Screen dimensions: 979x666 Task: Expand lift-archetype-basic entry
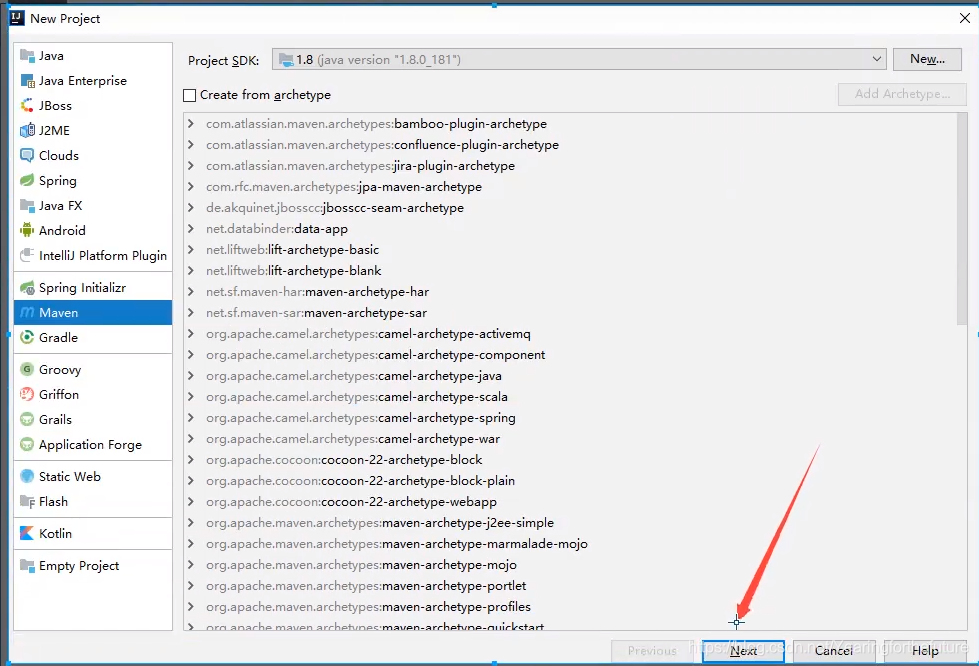(x=191, y=250)
